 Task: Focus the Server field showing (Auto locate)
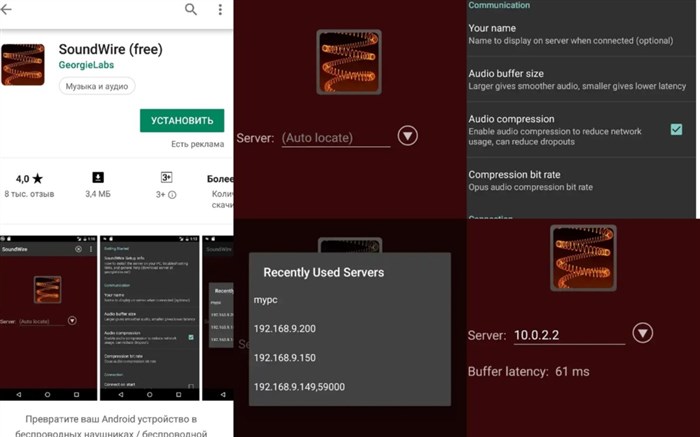[x=336, y=138]
